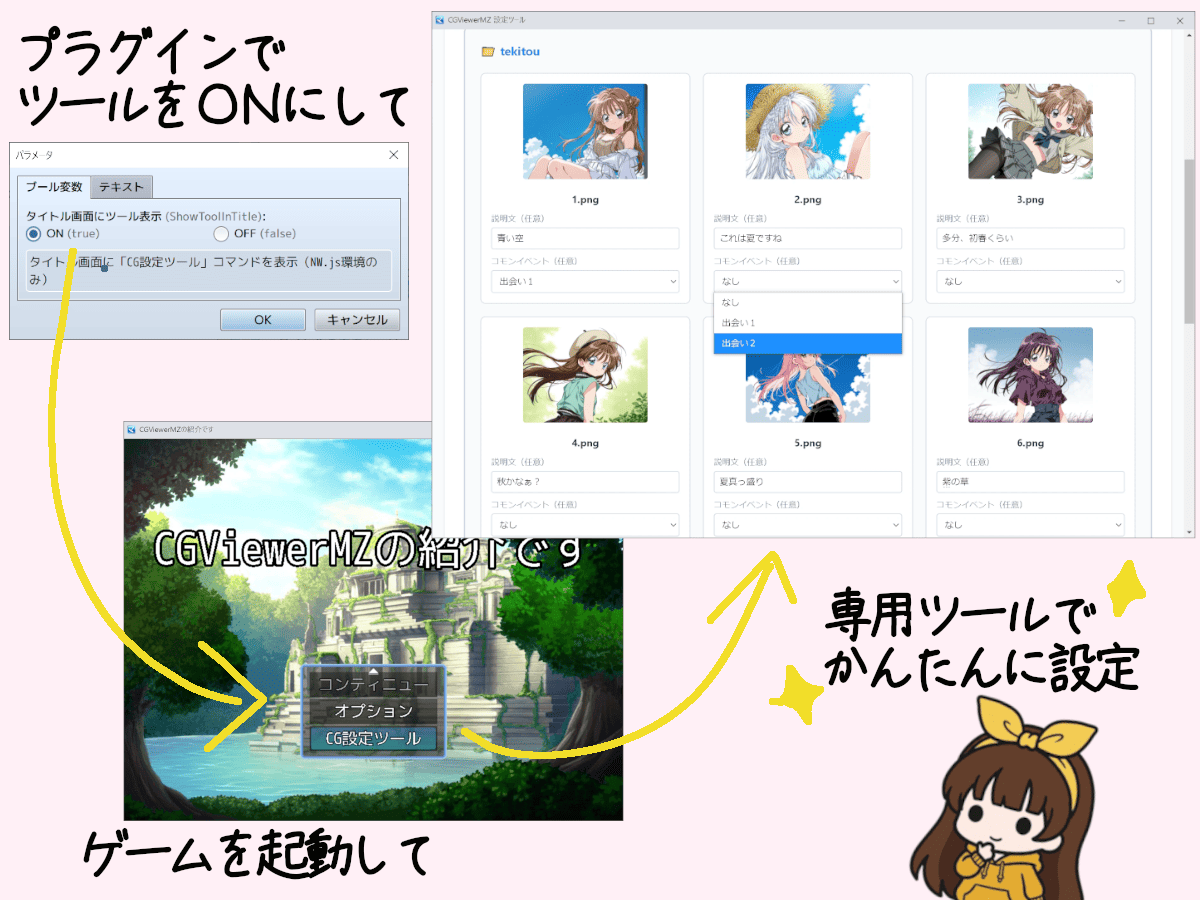Image resolution: width=1200 pixels, height=900 pixels.
Task: Edit the これは夏ですね description field
Action: coord(808,238)
